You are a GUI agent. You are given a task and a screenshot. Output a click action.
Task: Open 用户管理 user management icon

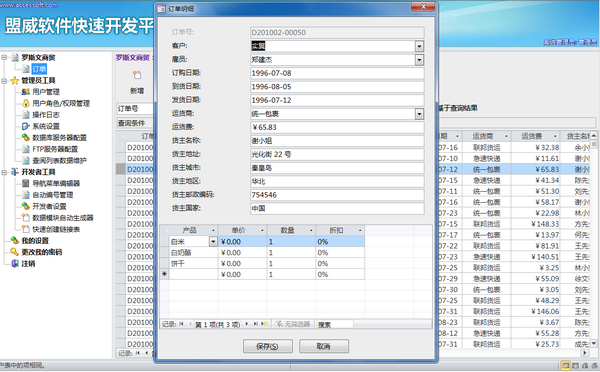[x=26, y=92]
